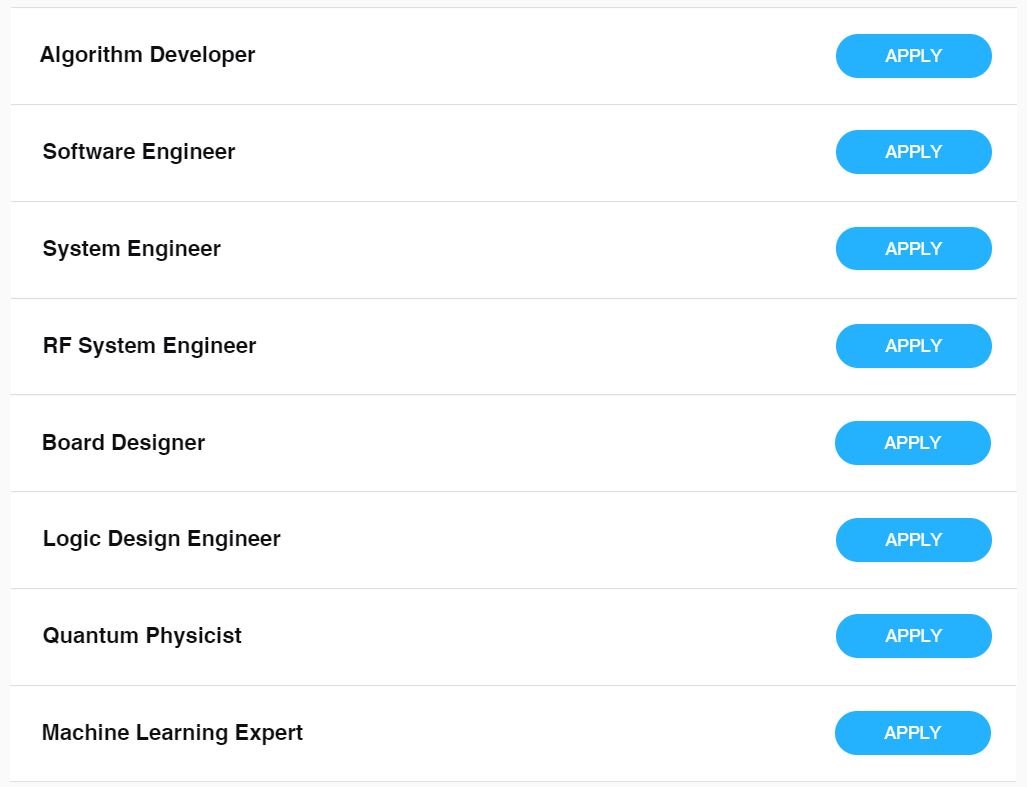Apply for the Machine Learning Expert position
This screenshot has height=787, width=1027.
[912, 733]
